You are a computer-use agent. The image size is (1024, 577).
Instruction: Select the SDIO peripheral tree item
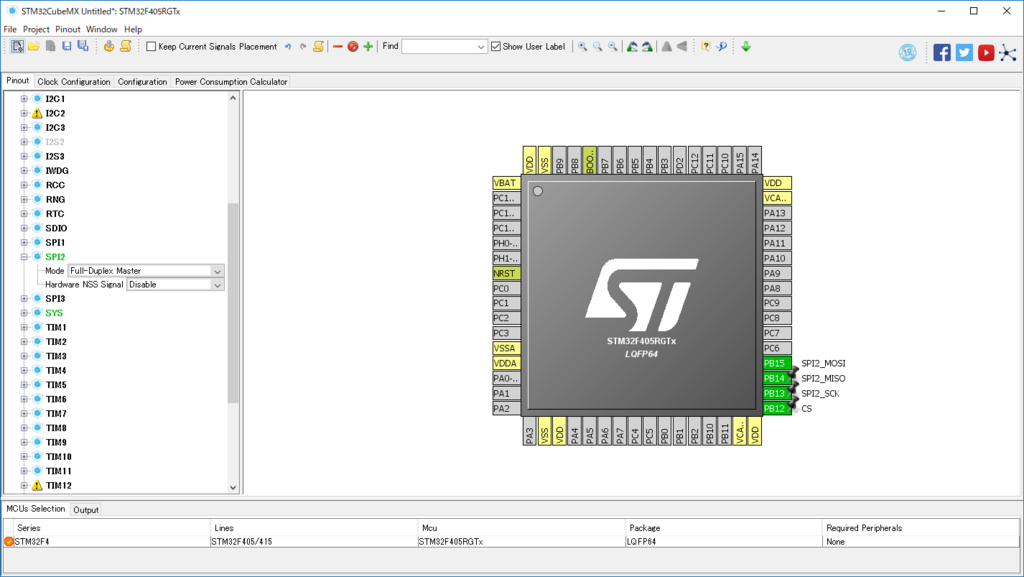coord(56,228)
